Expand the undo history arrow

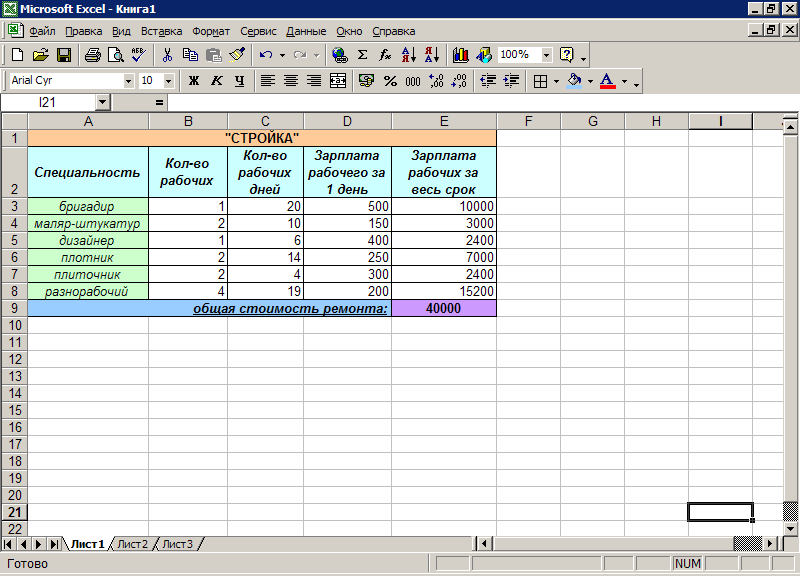coord(282,55)
